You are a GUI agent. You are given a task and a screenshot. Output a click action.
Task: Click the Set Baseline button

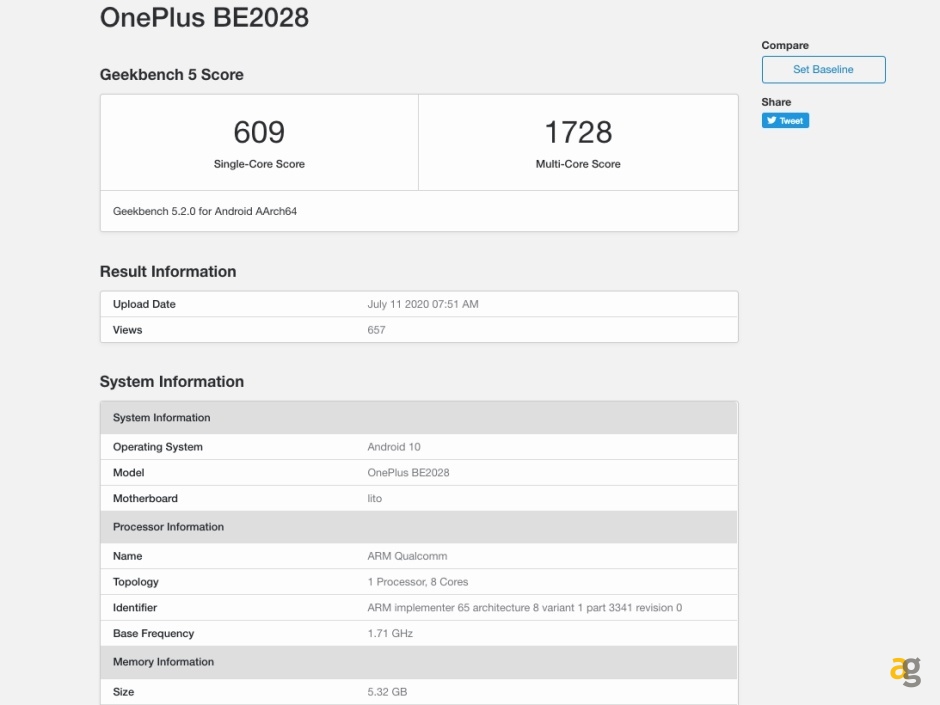tap(823, 69)
